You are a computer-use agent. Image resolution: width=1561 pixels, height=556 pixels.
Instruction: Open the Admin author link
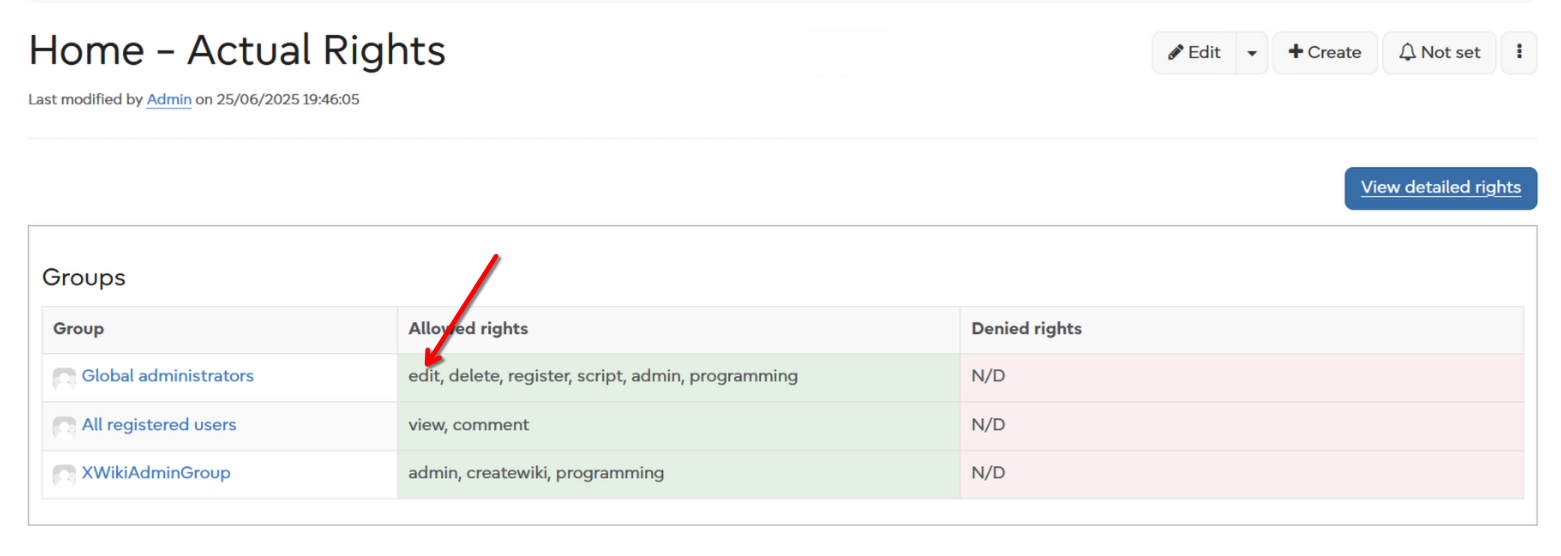169,100
